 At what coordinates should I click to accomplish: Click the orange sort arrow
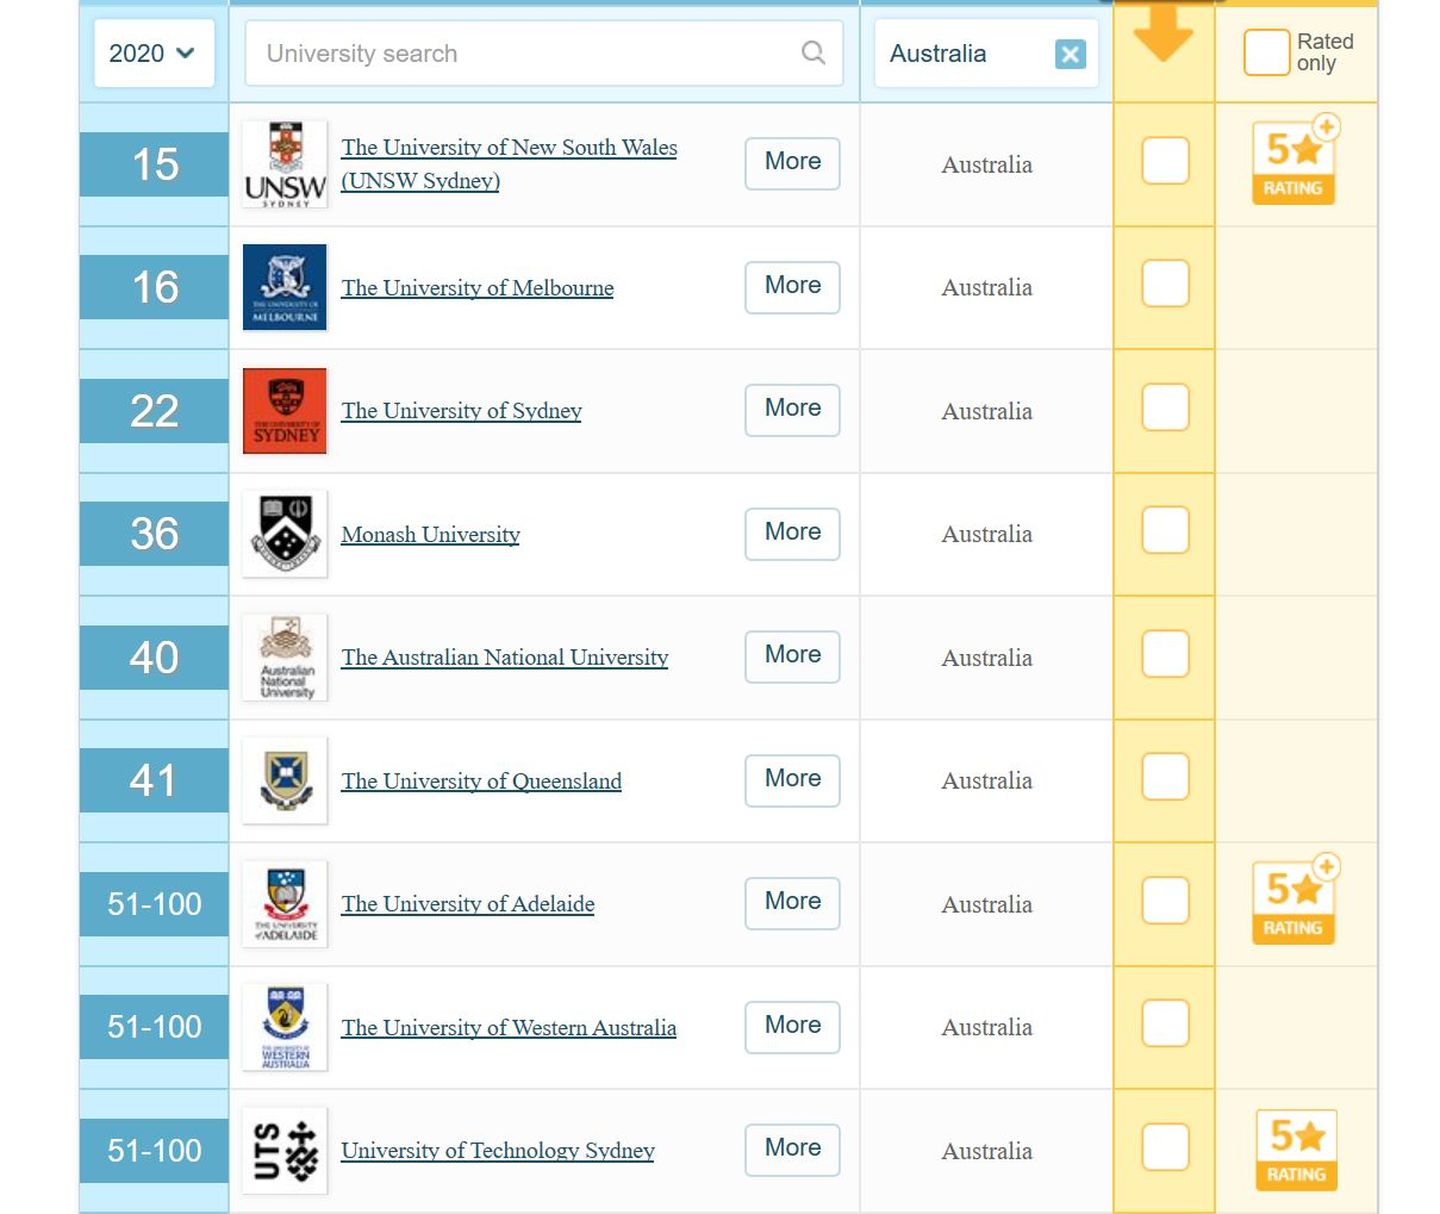tap(1163, 32)
